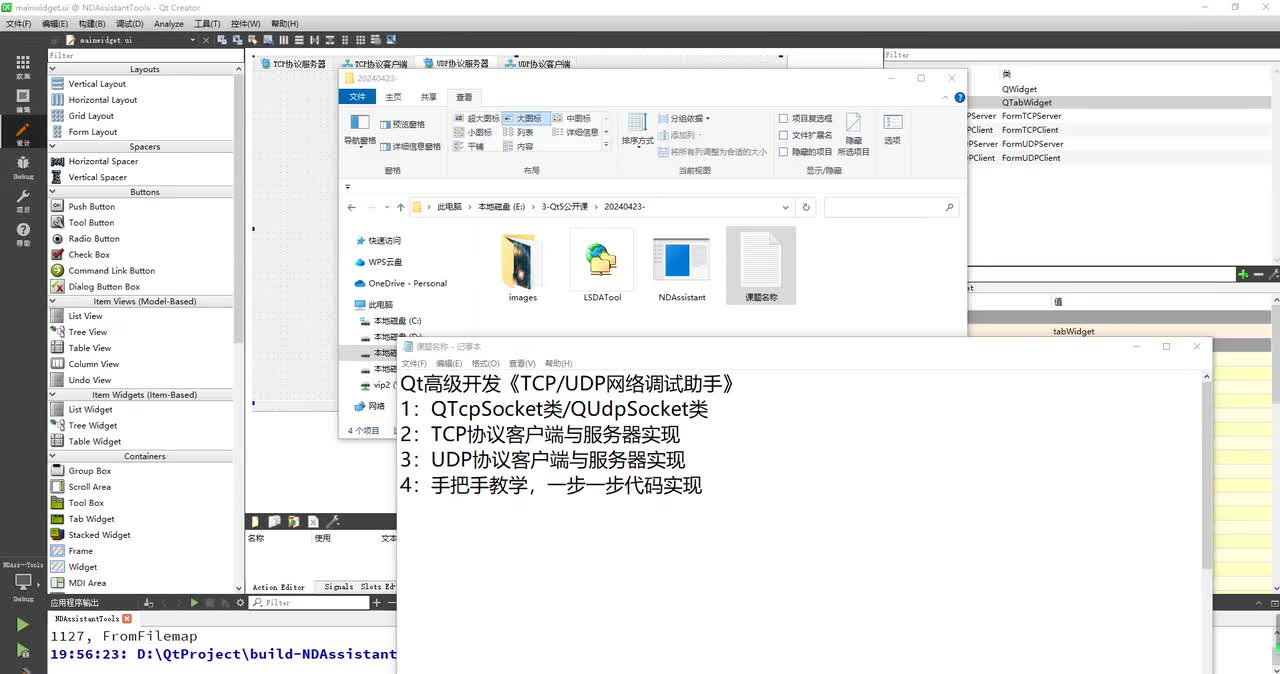The image size is (1280, 674).
Task: Select the Design mode icon
Action: (x=22, y=133)
